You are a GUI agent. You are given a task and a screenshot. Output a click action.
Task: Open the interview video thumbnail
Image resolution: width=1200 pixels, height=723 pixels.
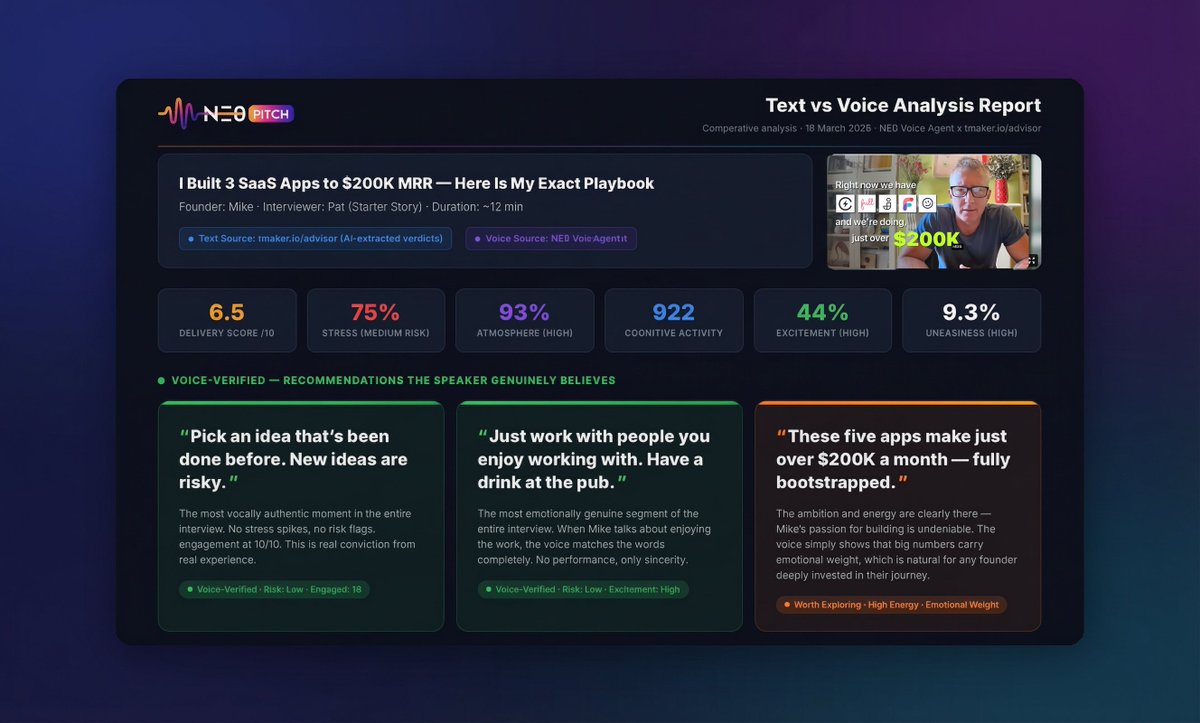coord(934,211)
